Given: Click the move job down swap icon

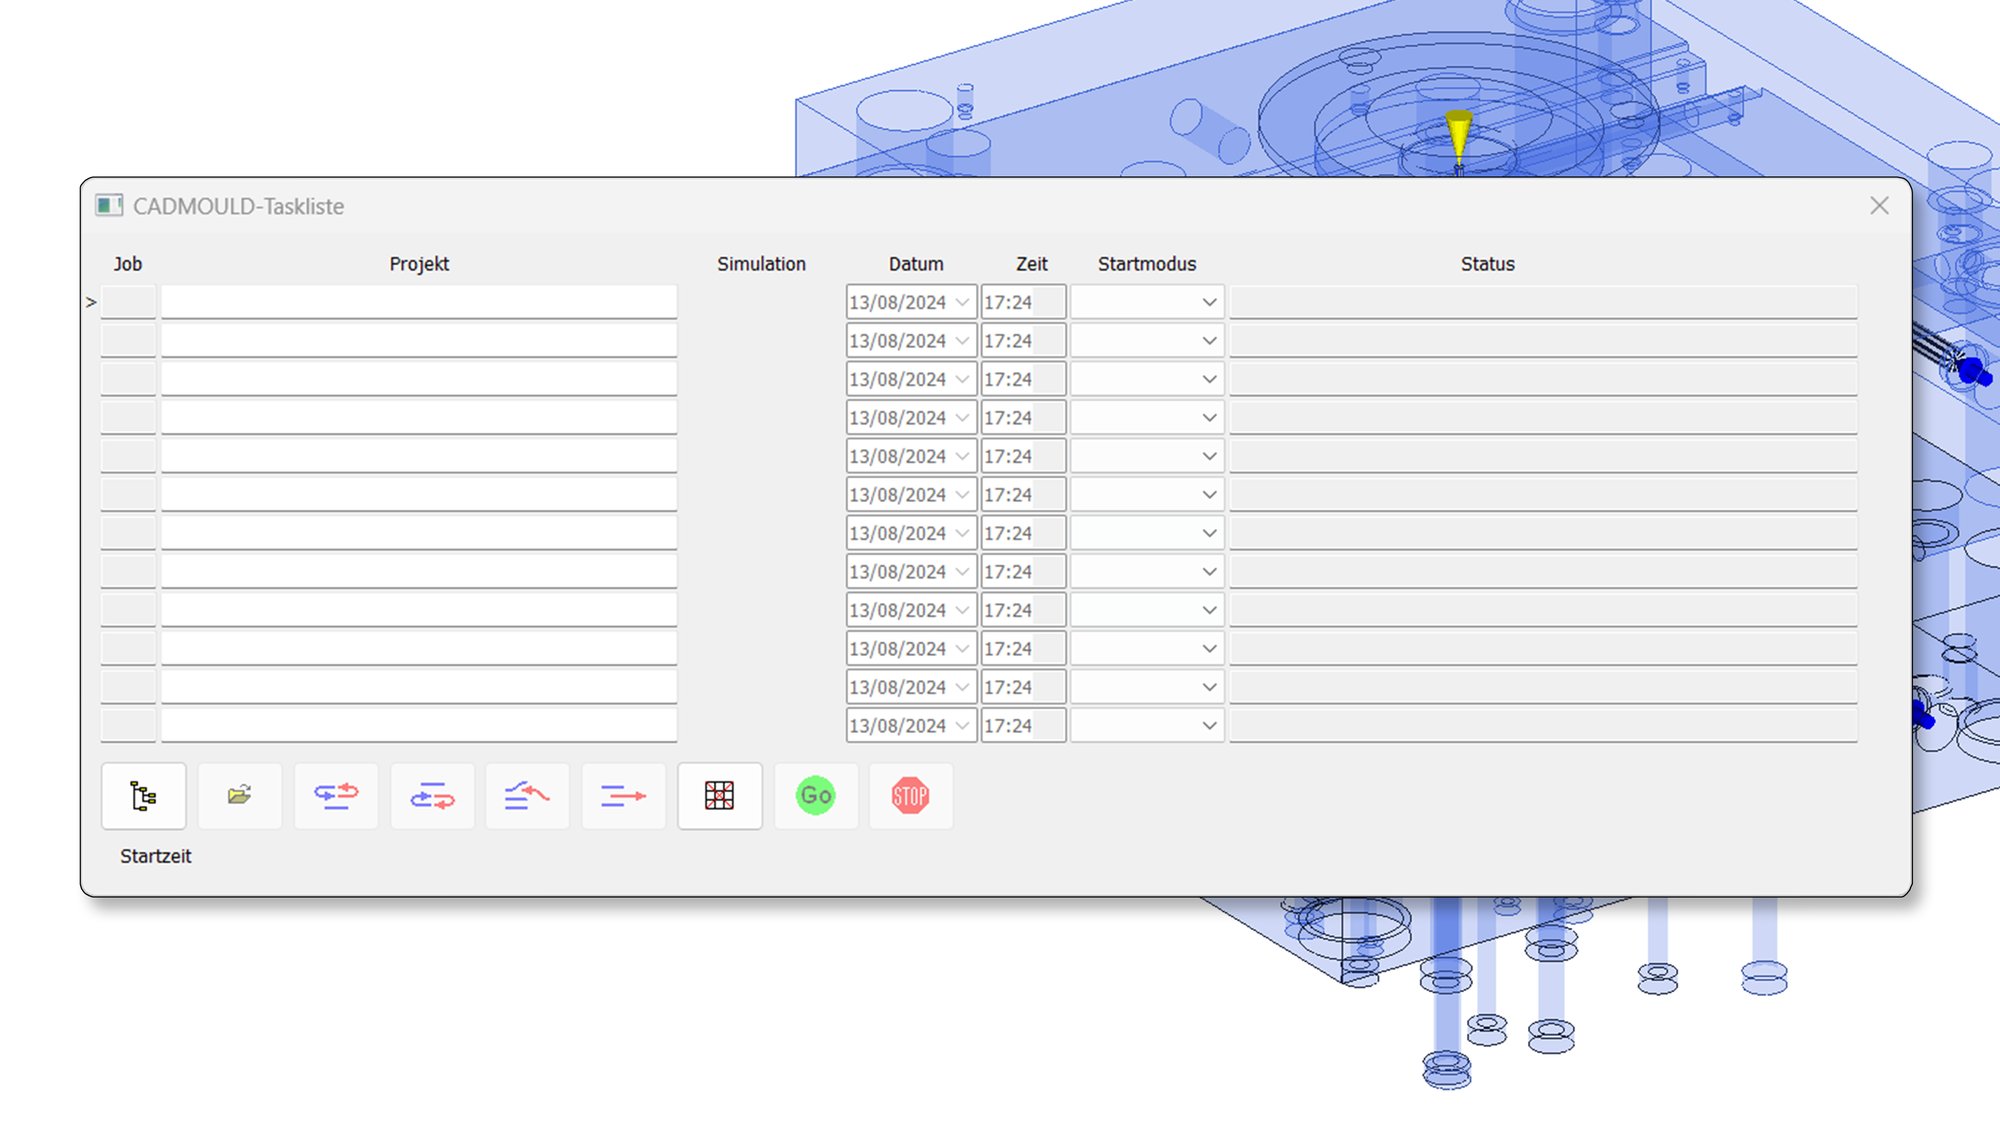Looking at the screenshot, I should coord(432,796).
